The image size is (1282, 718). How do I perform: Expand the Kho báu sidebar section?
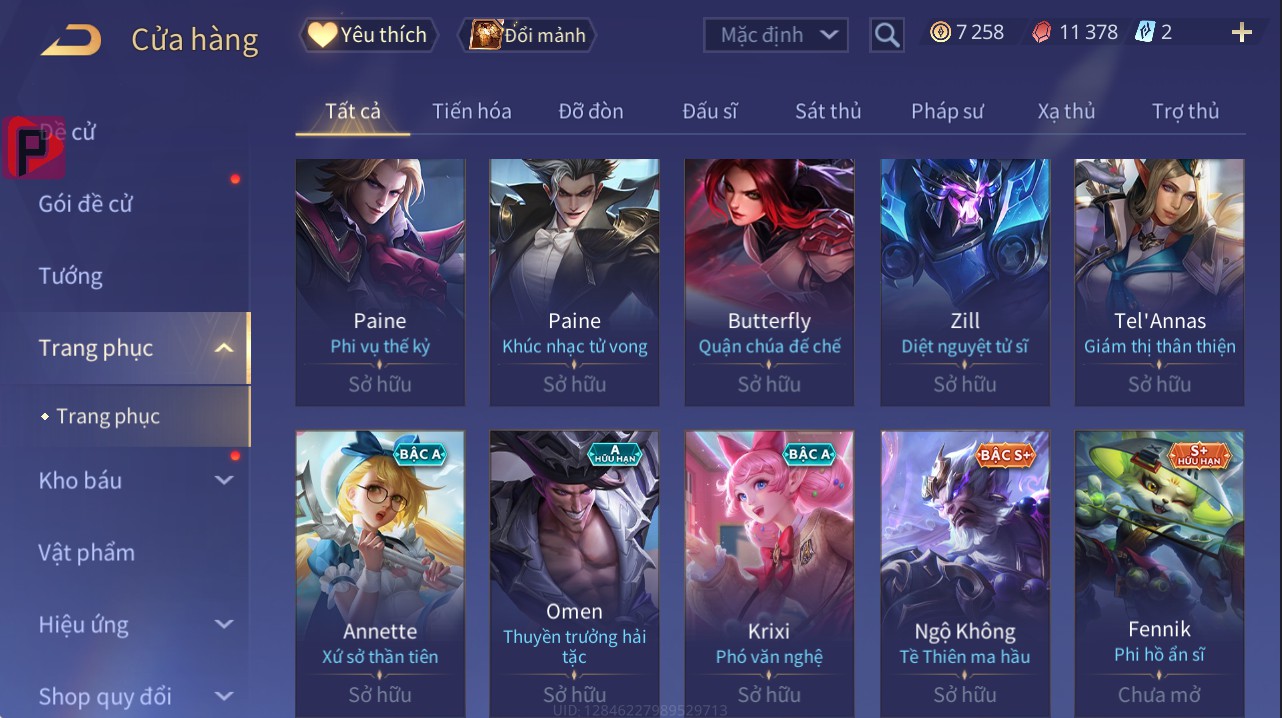point(224,480)
